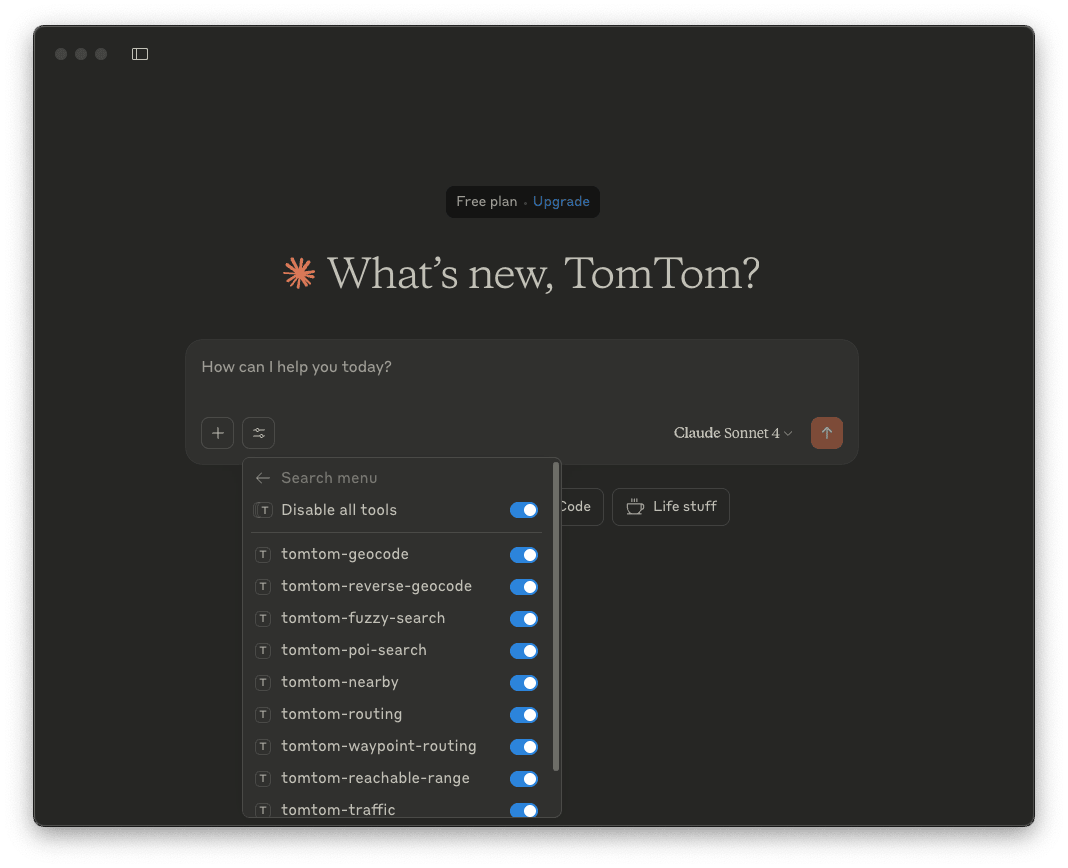Click the coffee cup icon on Life stuff
Screen dimensions: 1068x868
[635, 506]
